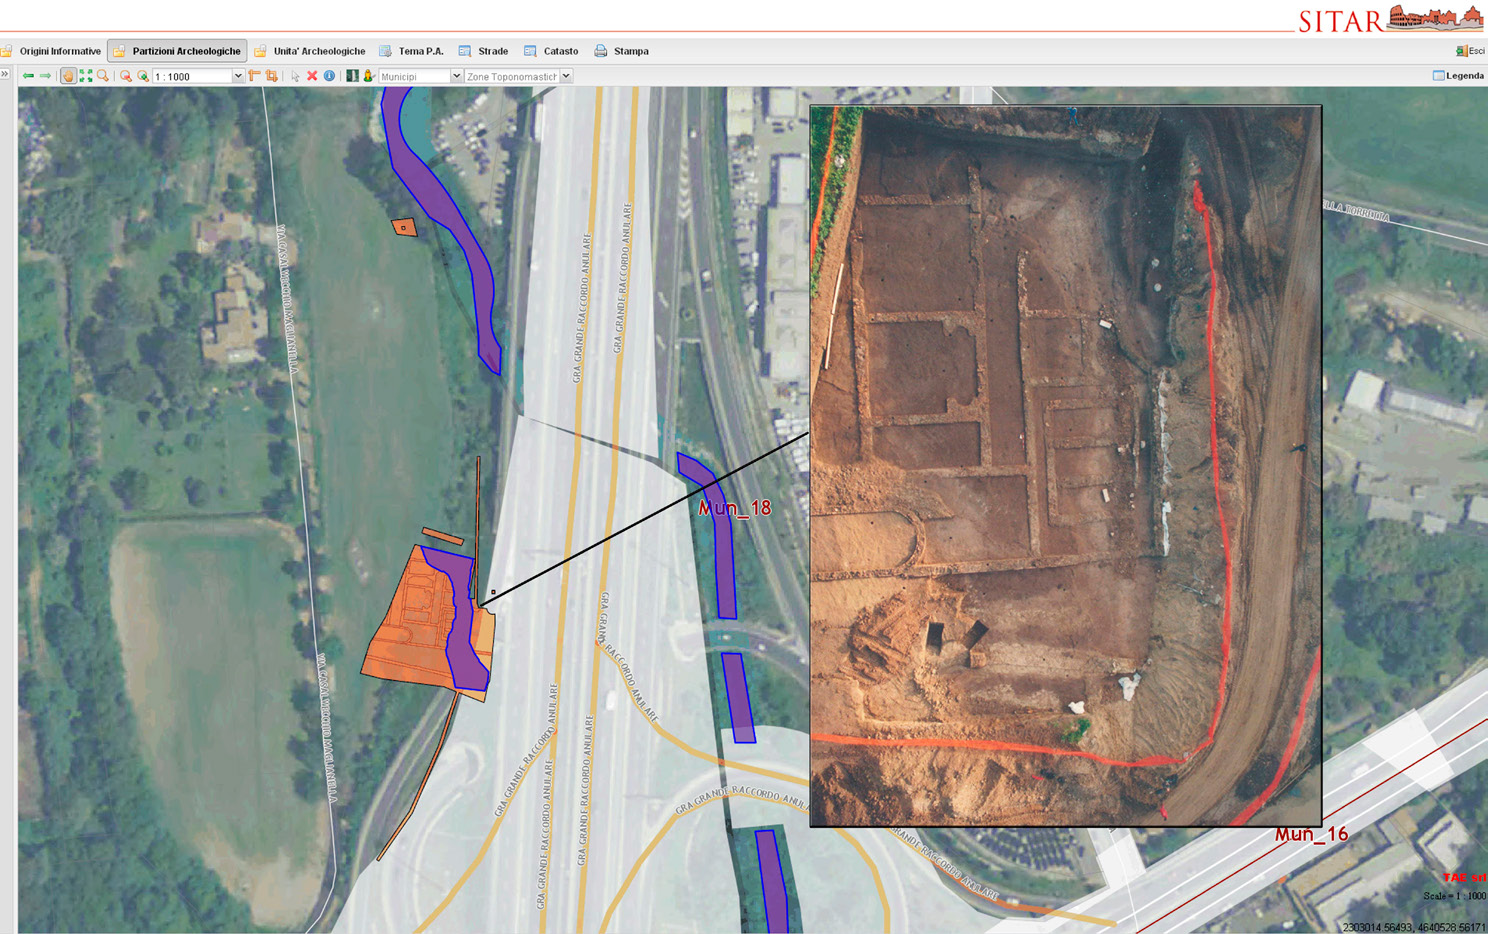Image resolution: width=1488 pixels, height=934 pixels.
Task: Open the Tema P.A. tab
Action: point(411,51)
